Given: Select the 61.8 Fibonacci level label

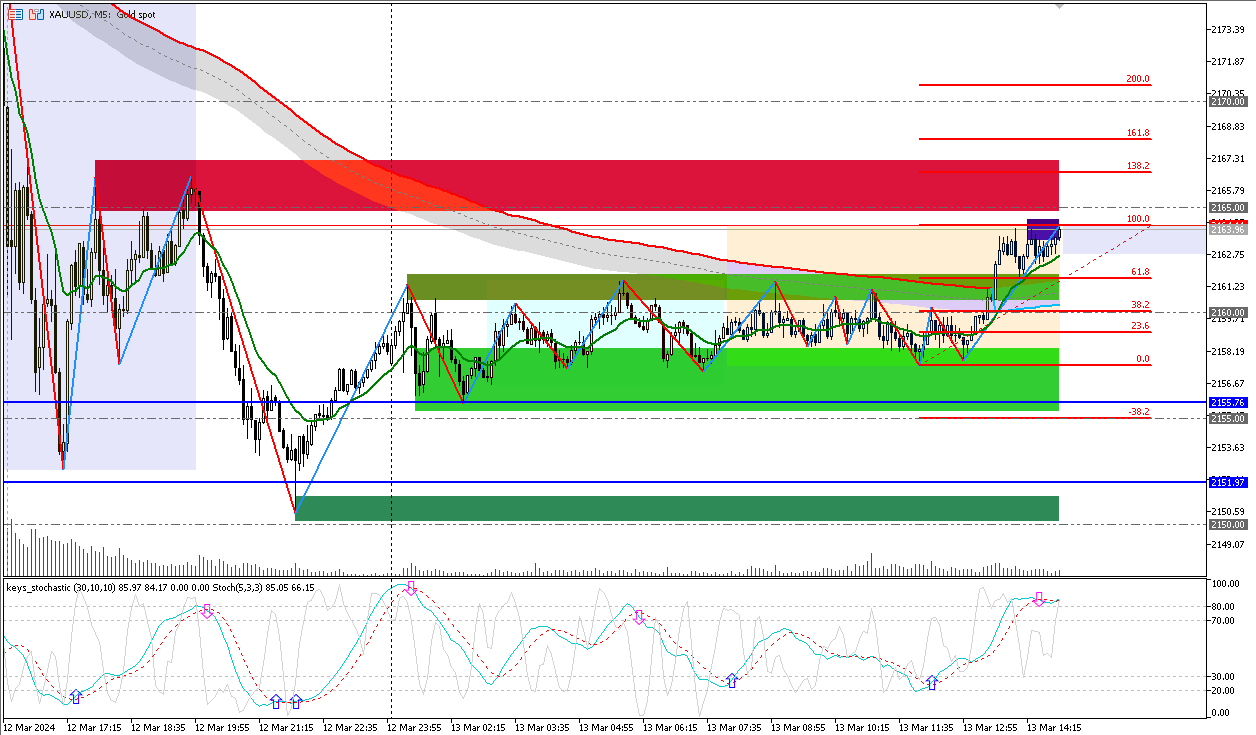Looking at the screenshot, I should 1140,272.
